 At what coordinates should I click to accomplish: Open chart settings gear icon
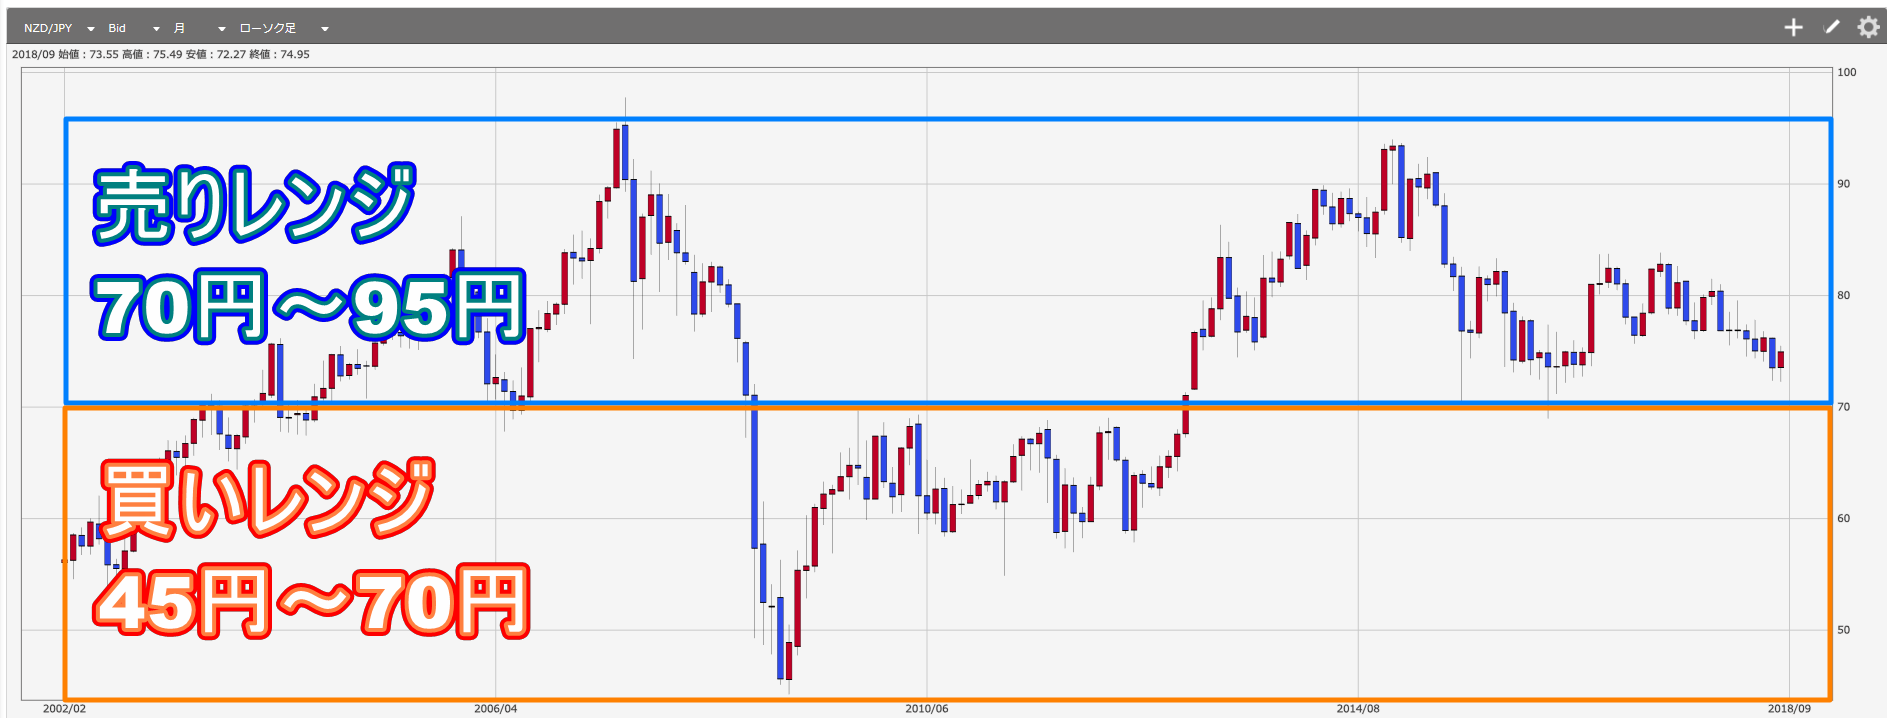[1868, 27]
